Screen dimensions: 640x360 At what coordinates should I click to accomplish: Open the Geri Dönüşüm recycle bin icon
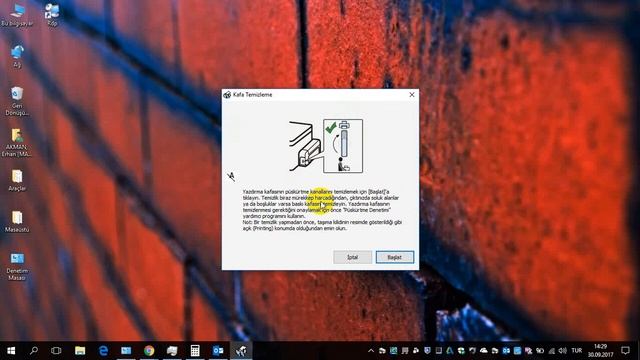[17, 101]
